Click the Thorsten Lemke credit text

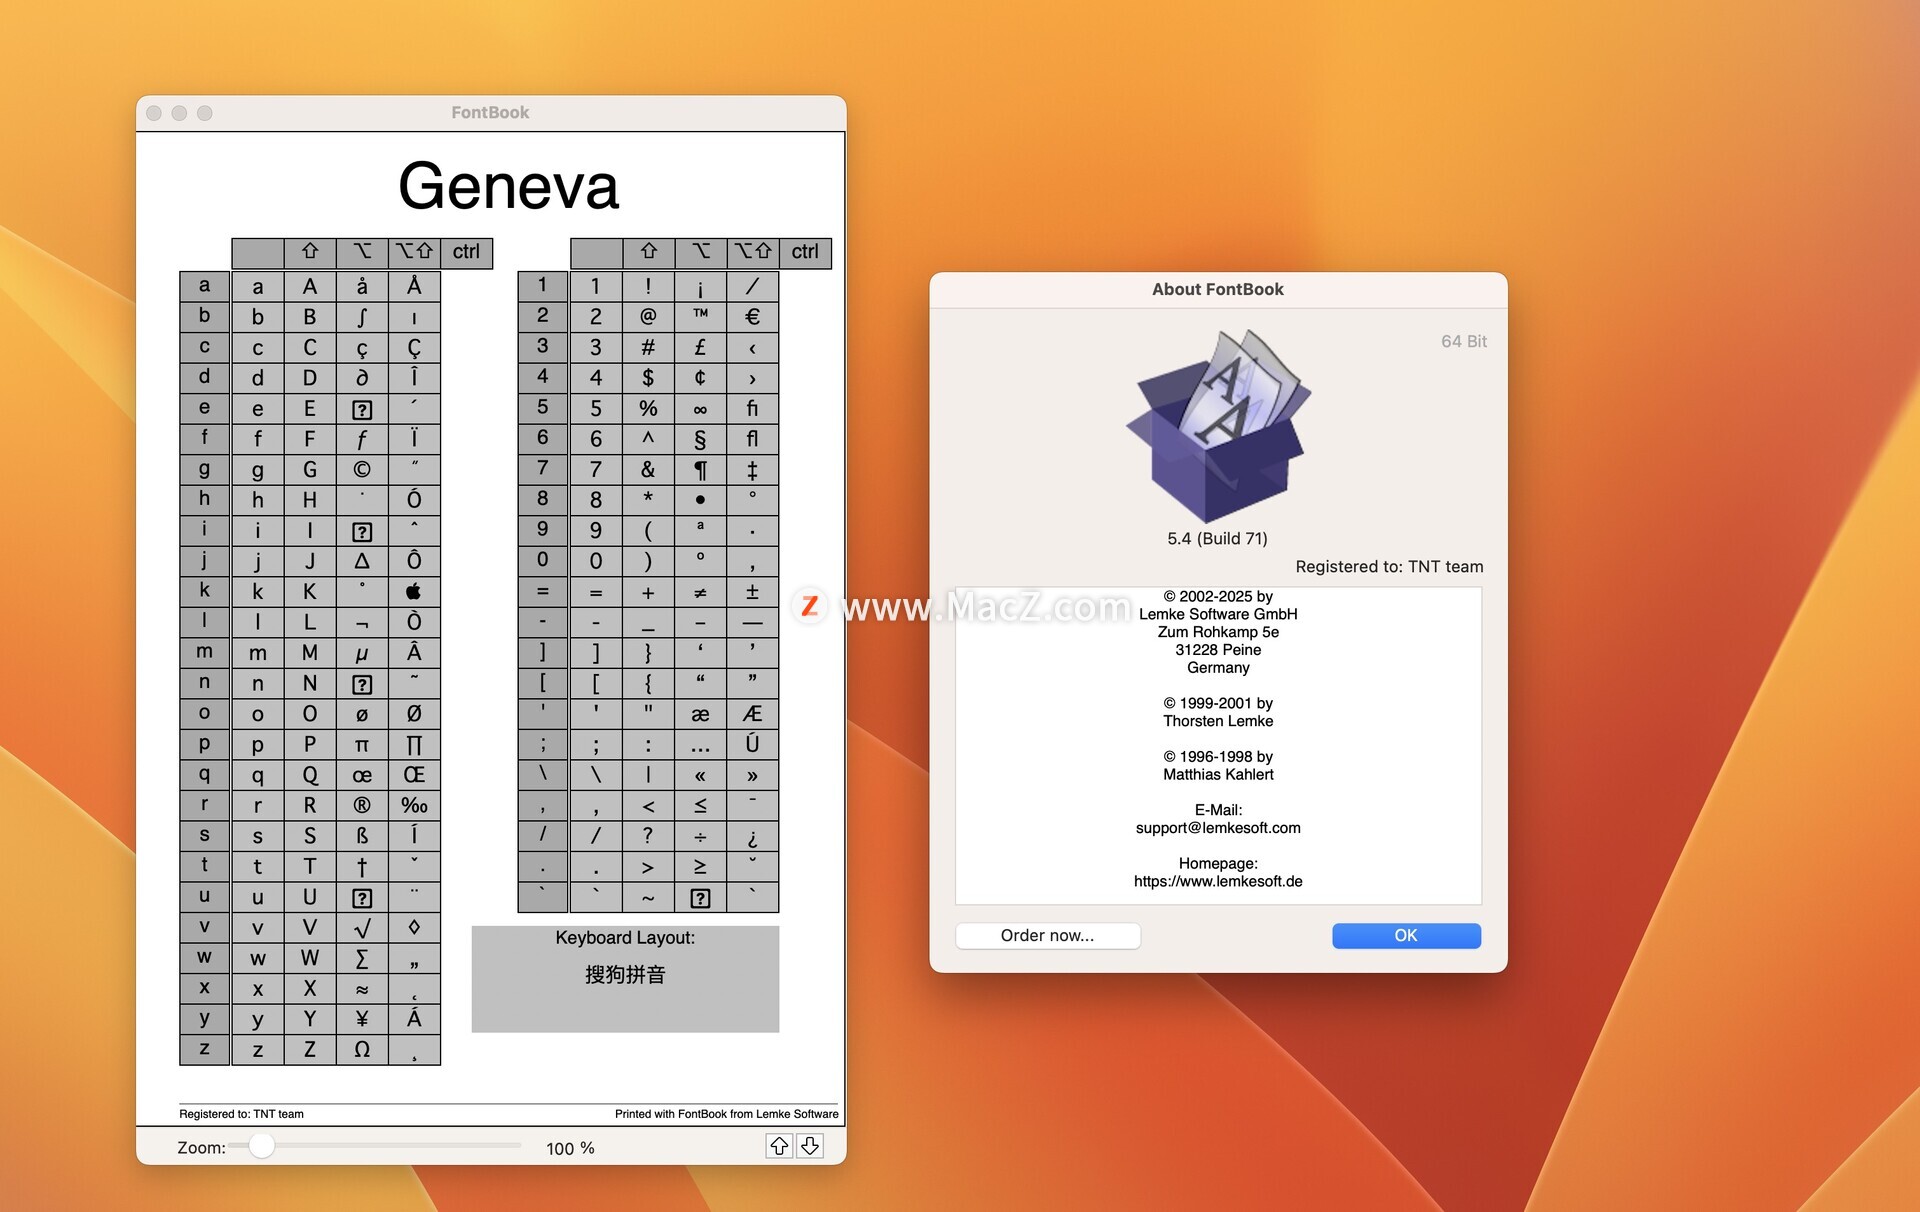pos(1218,721)
